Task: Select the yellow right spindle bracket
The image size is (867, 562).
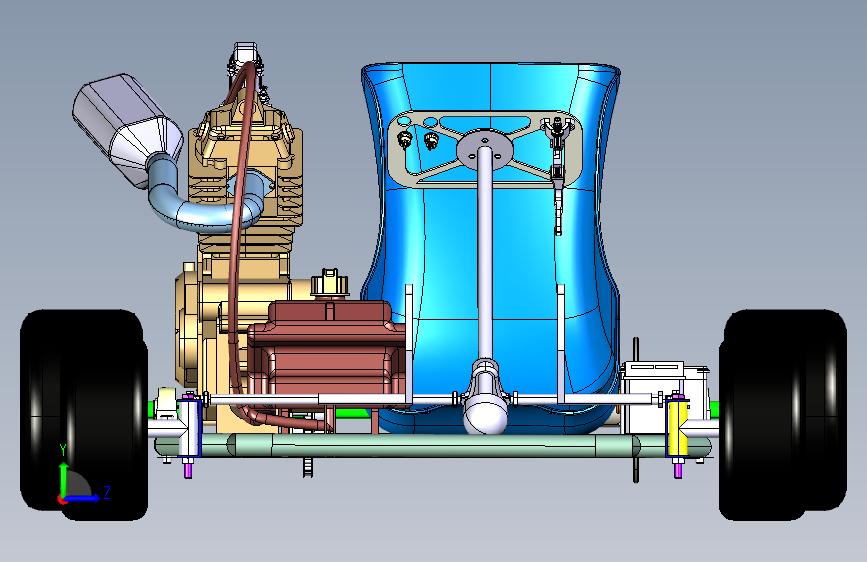Action: (x=677, y=428)
